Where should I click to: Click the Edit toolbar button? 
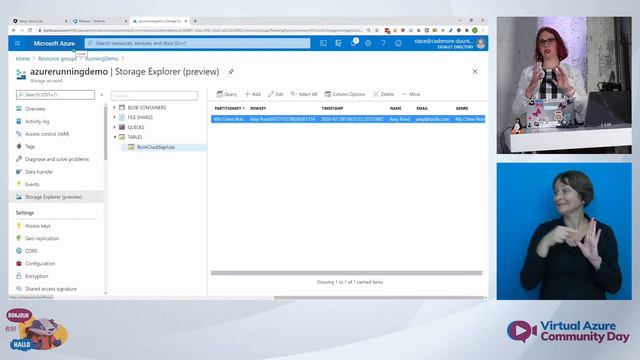click(276, 94)
